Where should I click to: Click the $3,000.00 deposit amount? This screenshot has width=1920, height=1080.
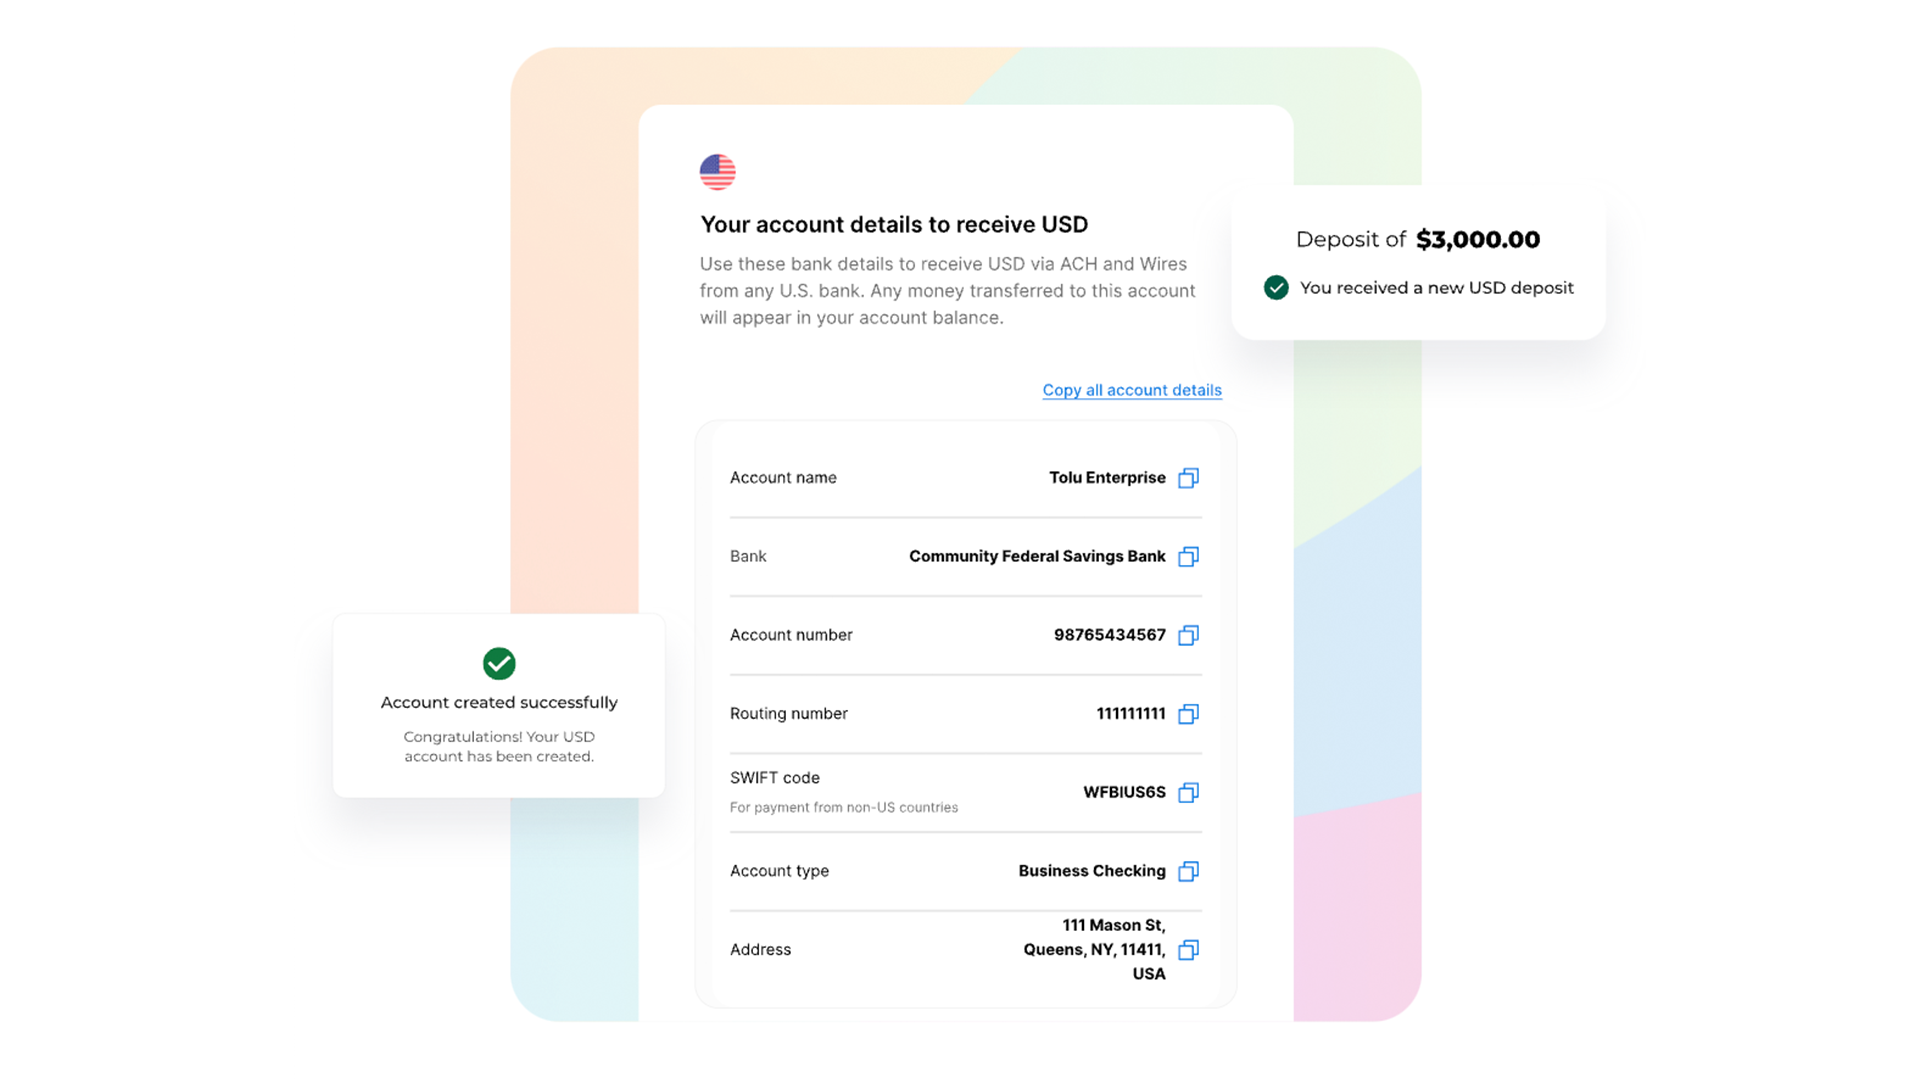(x=1477, y=240)
